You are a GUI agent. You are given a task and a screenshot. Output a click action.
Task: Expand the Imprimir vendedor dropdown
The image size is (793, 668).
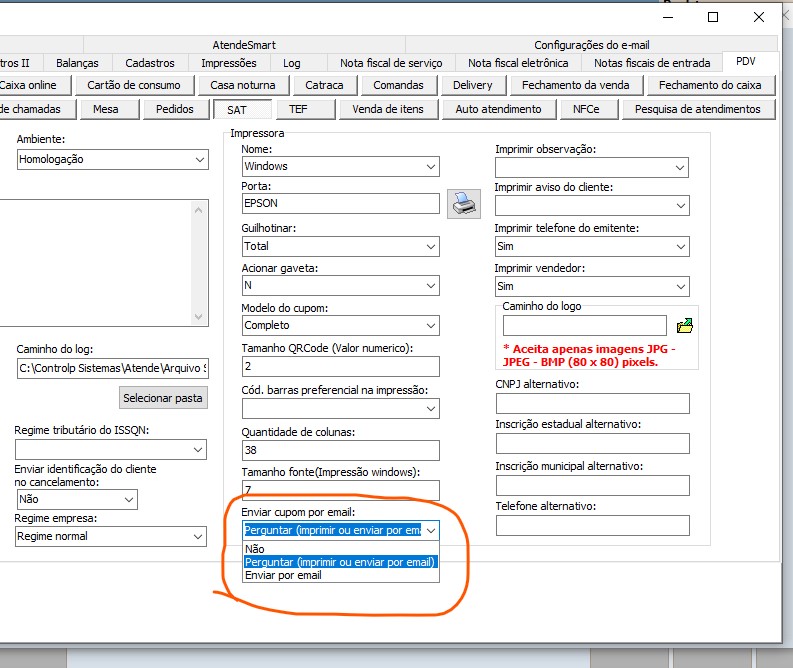click(592, 286)
